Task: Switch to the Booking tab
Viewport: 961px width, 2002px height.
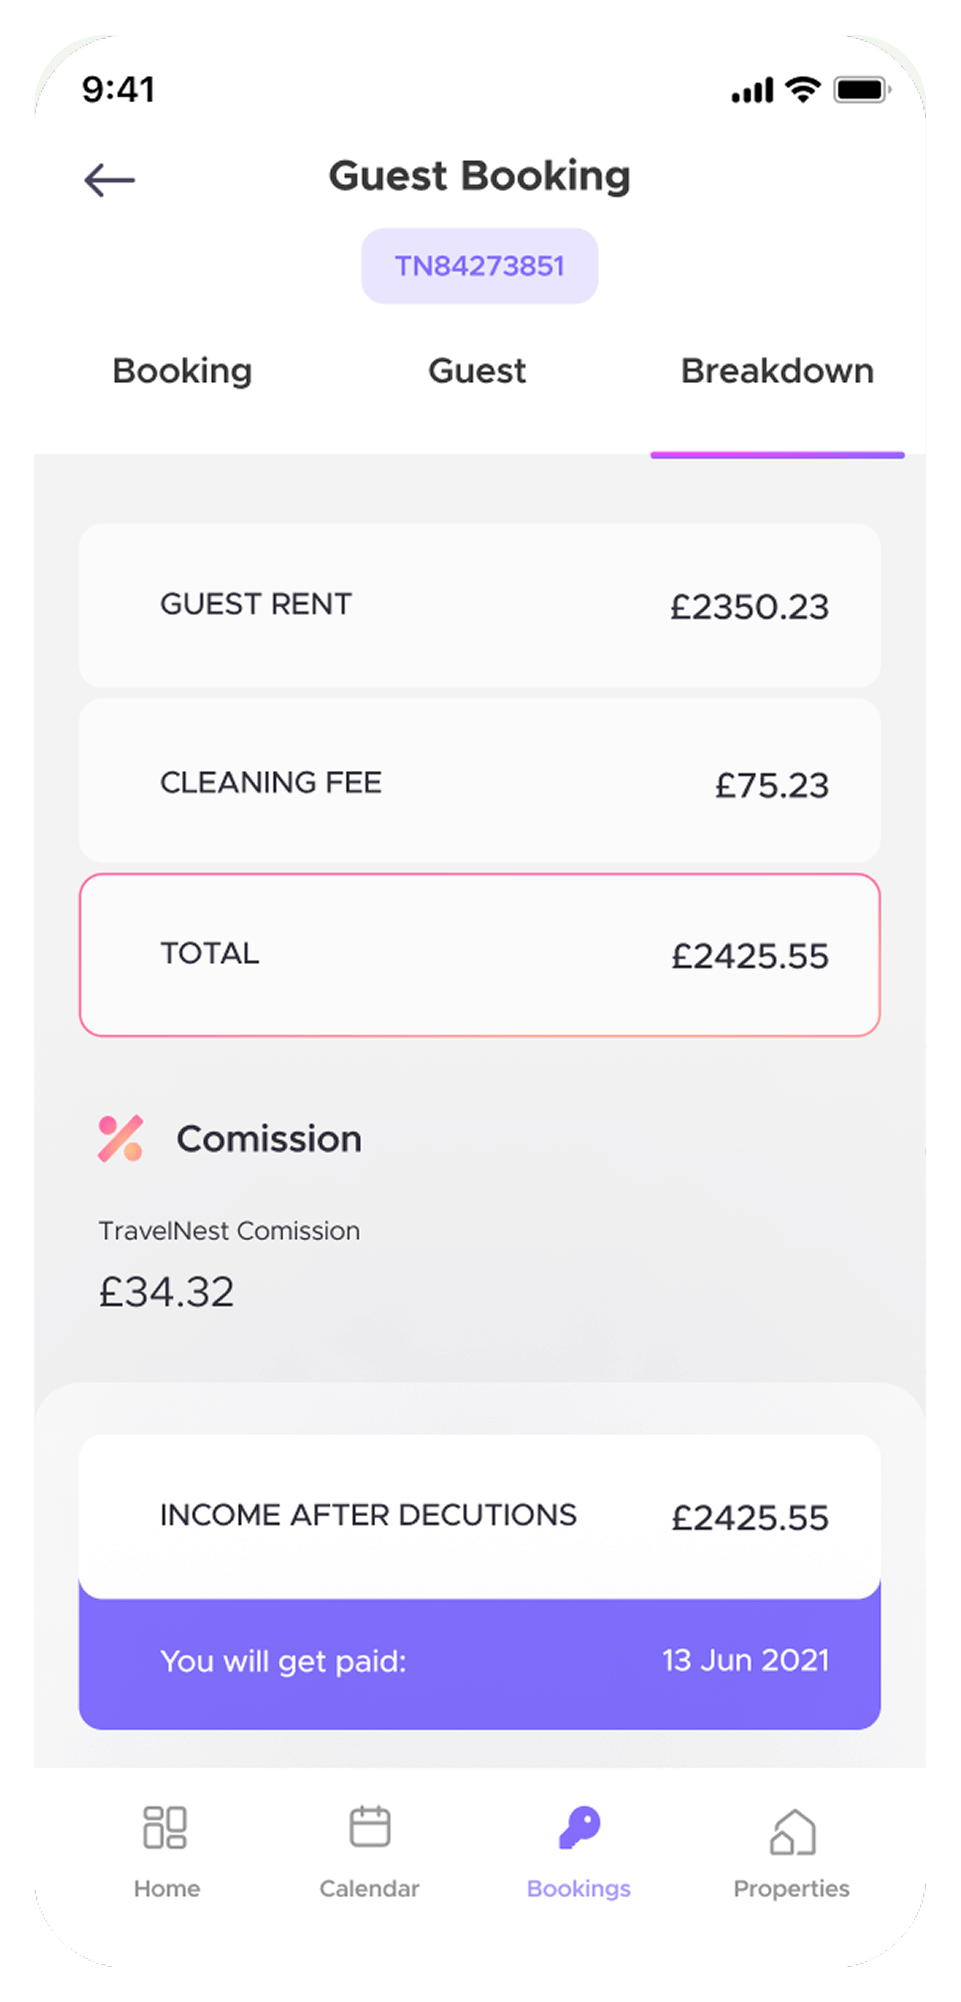Action: tap(182, 371)
